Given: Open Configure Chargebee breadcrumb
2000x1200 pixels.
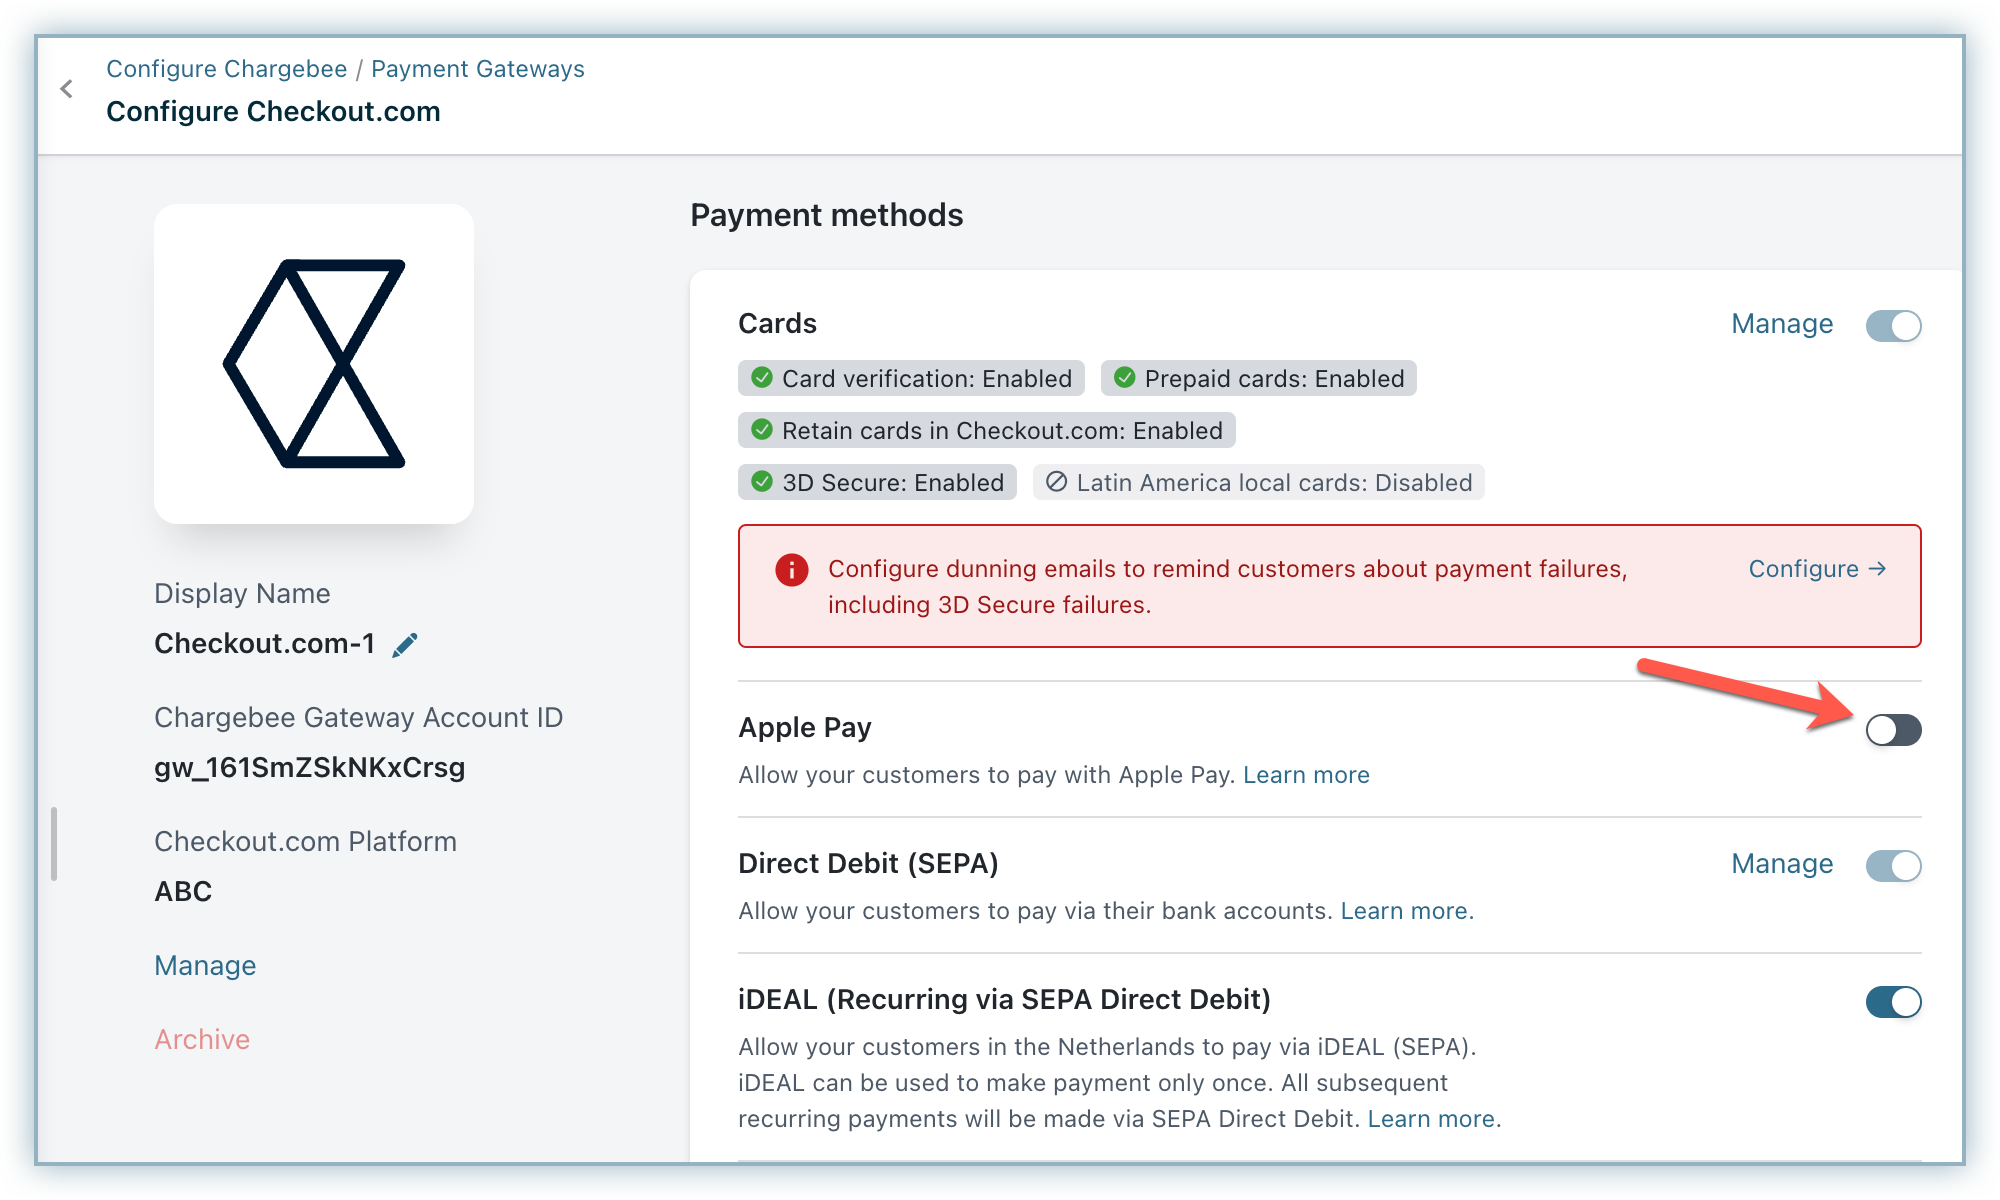Looking at the screenshot, I should (x=227, y=69).
